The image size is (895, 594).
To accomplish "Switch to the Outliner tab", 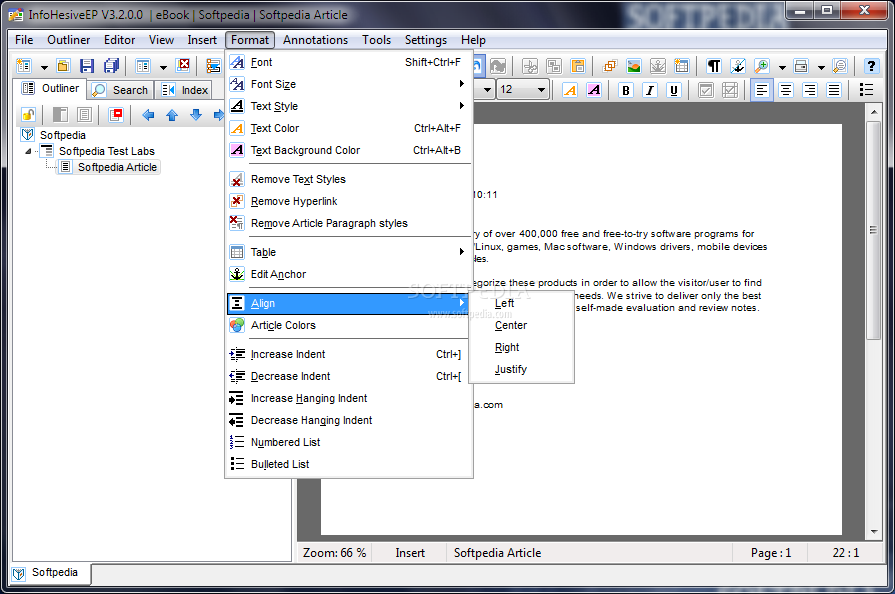I will tap(51, 88).
